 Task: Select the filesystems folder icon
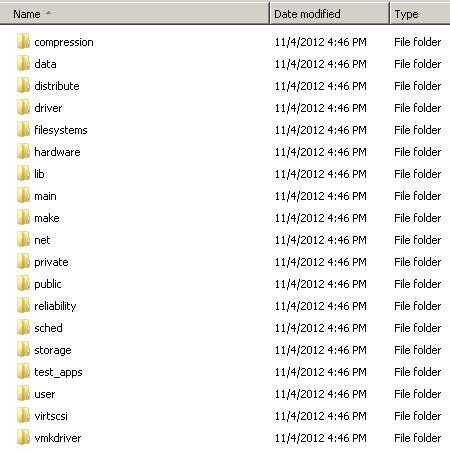[x=23, y=129]
